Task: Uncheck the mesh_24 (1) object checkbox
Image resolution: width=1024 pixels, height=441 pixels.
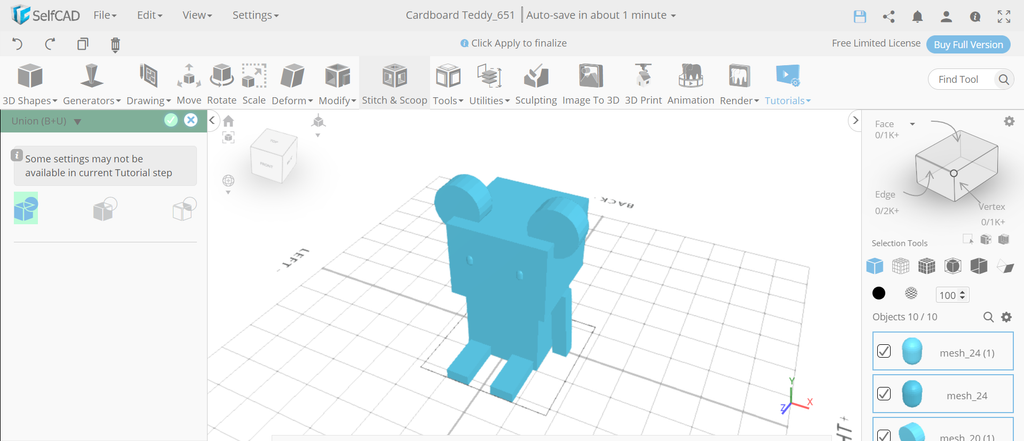Action: coord(884,351)
